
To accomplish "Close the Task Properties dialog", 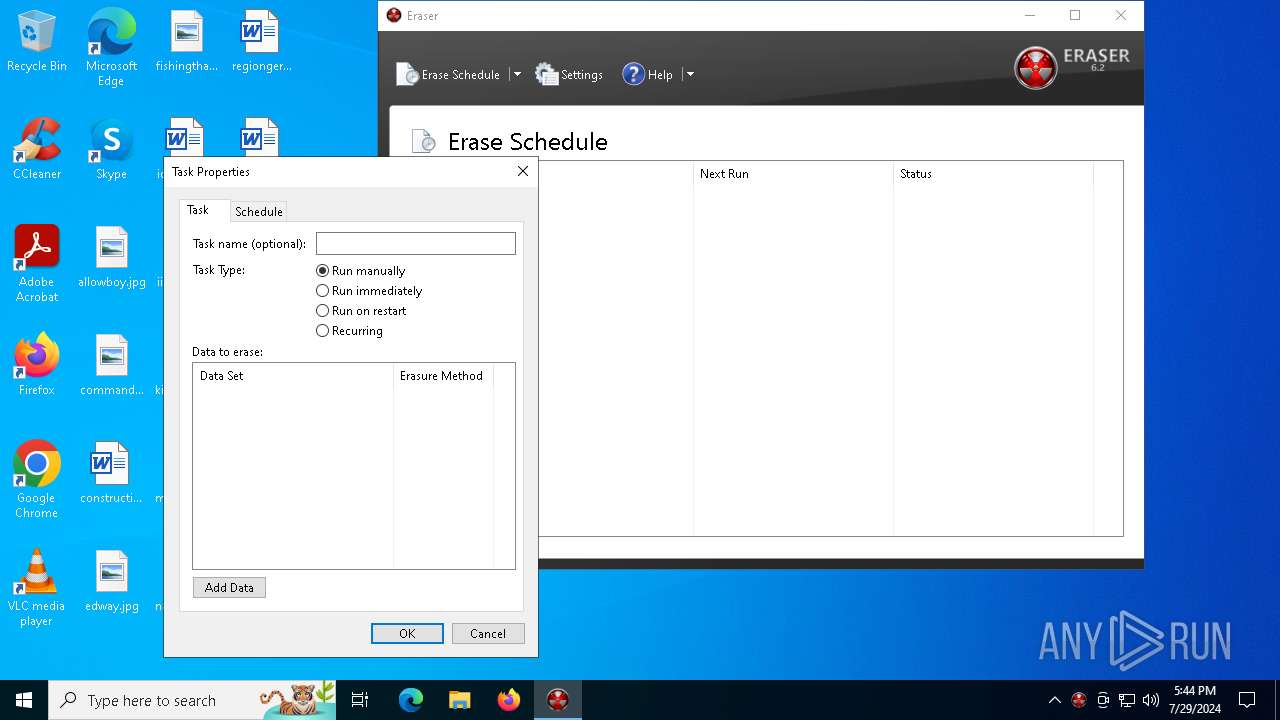I will click(522, 172).
